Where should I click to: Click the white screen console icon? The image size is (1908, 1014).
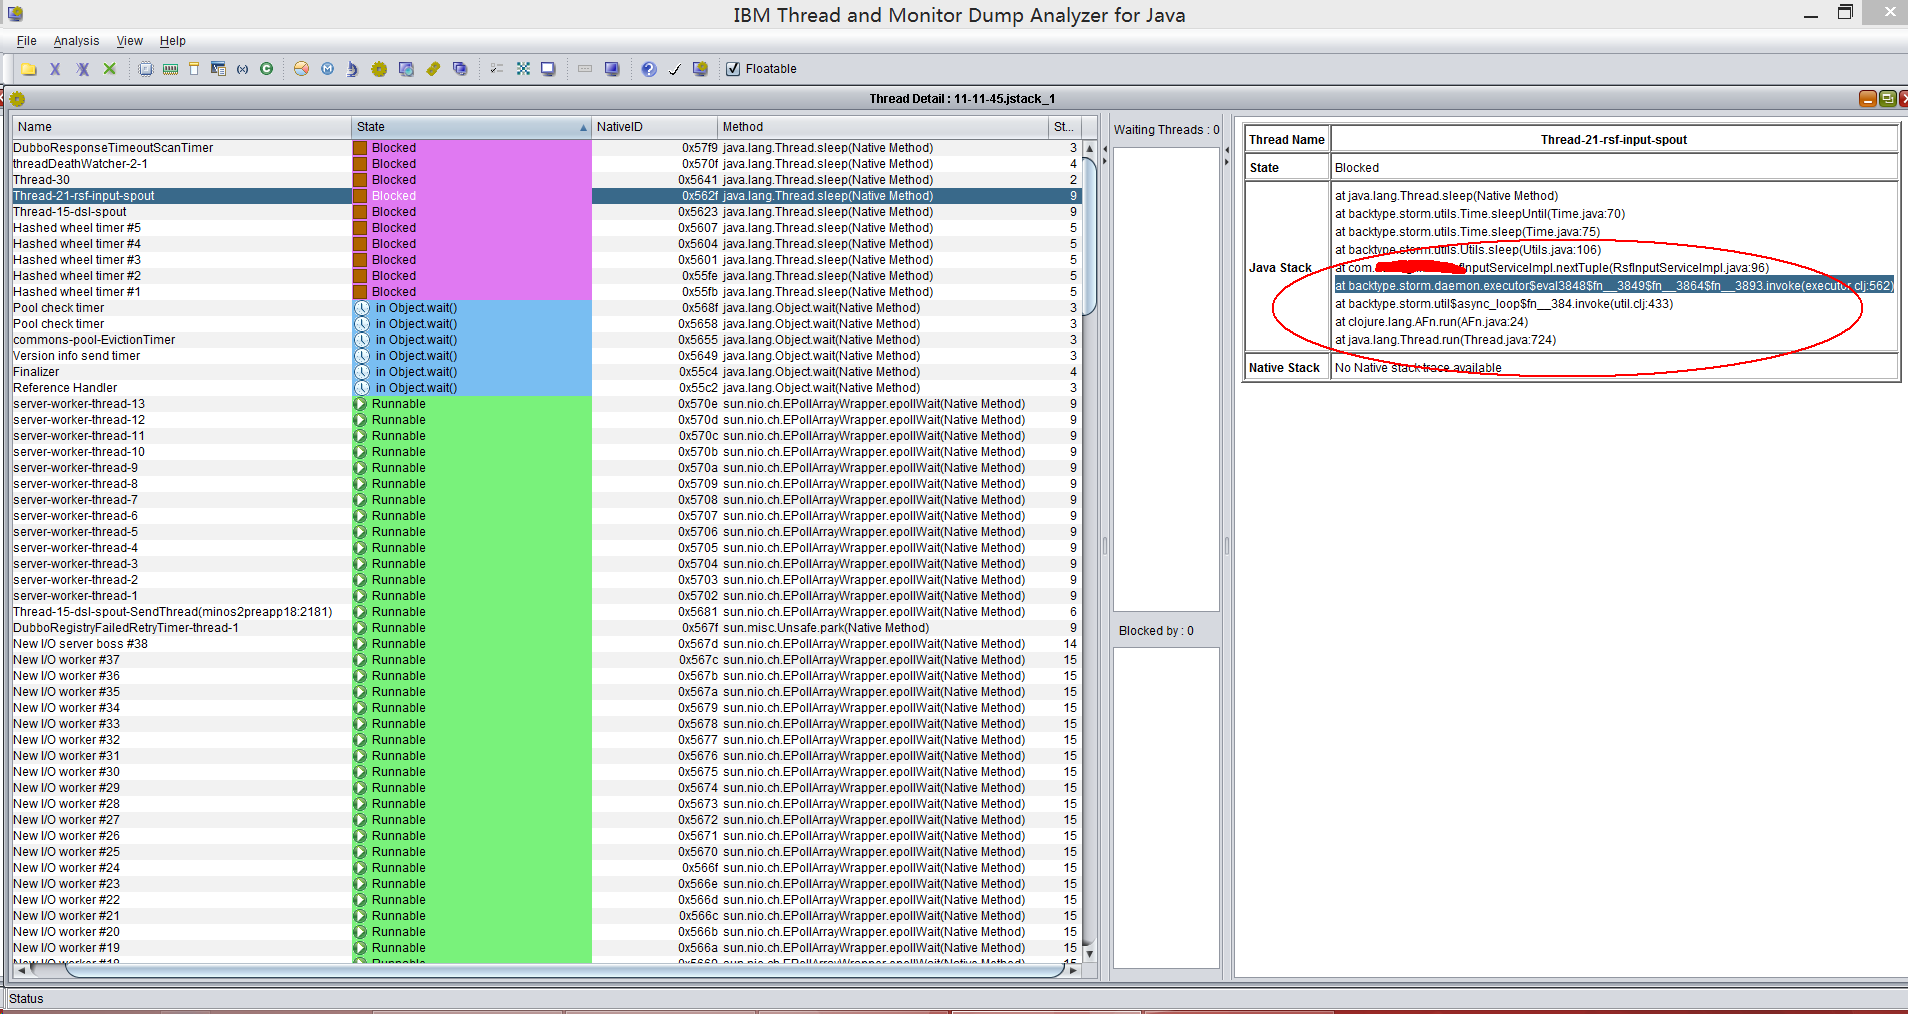548,69
